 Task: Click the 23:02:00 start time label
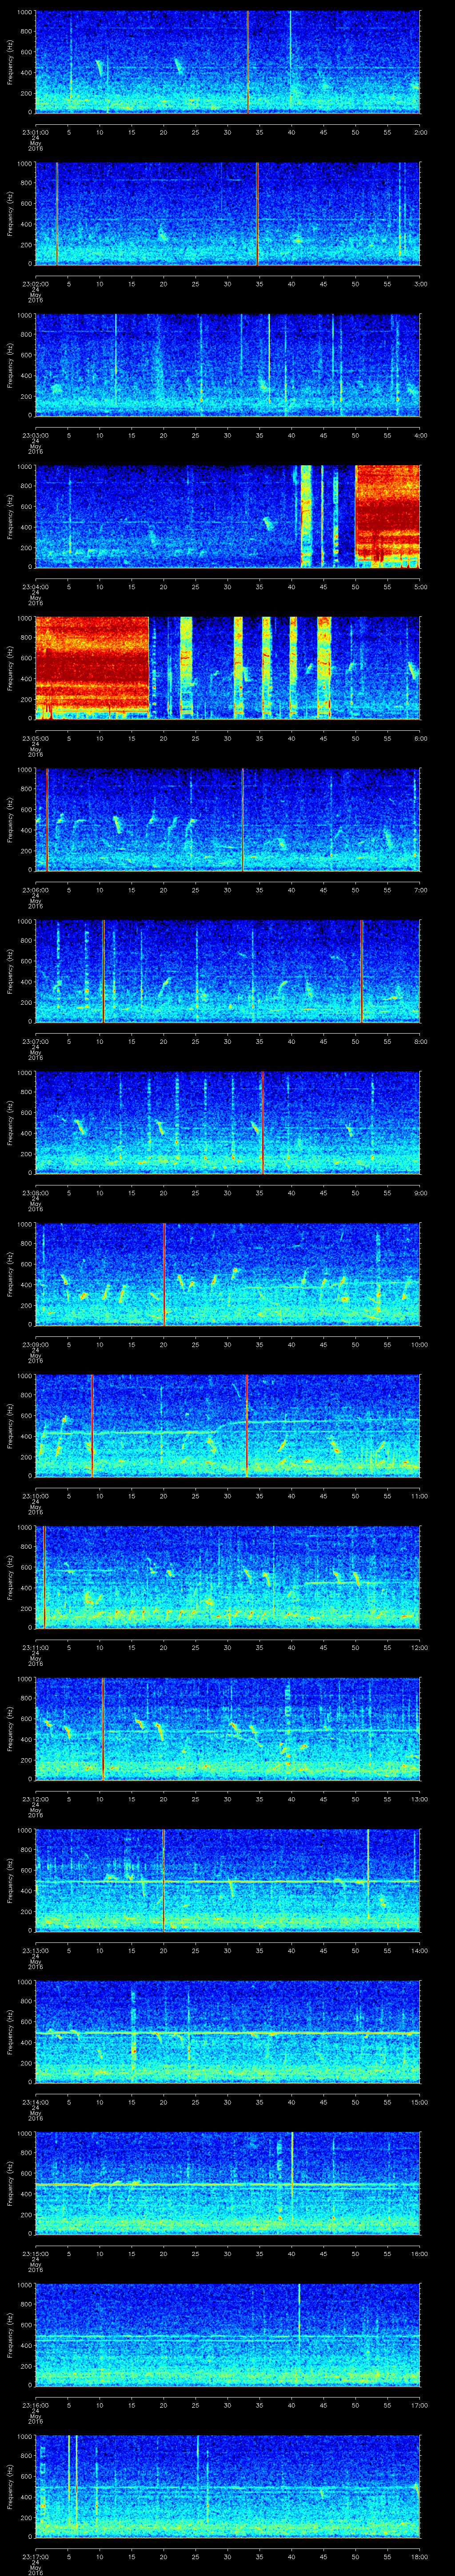point(35,284)
